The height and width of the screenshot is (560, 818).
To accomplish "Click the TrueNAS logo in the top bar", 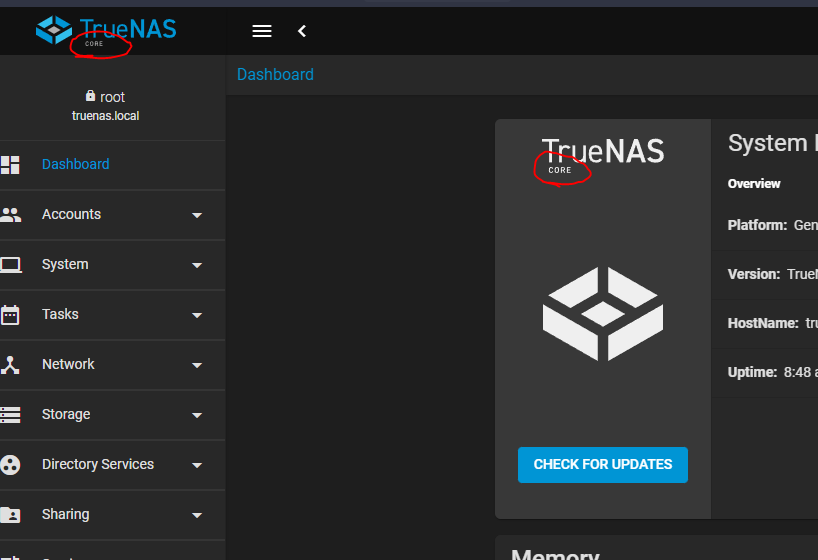I will pyautogui.click(x=106, y=31).
